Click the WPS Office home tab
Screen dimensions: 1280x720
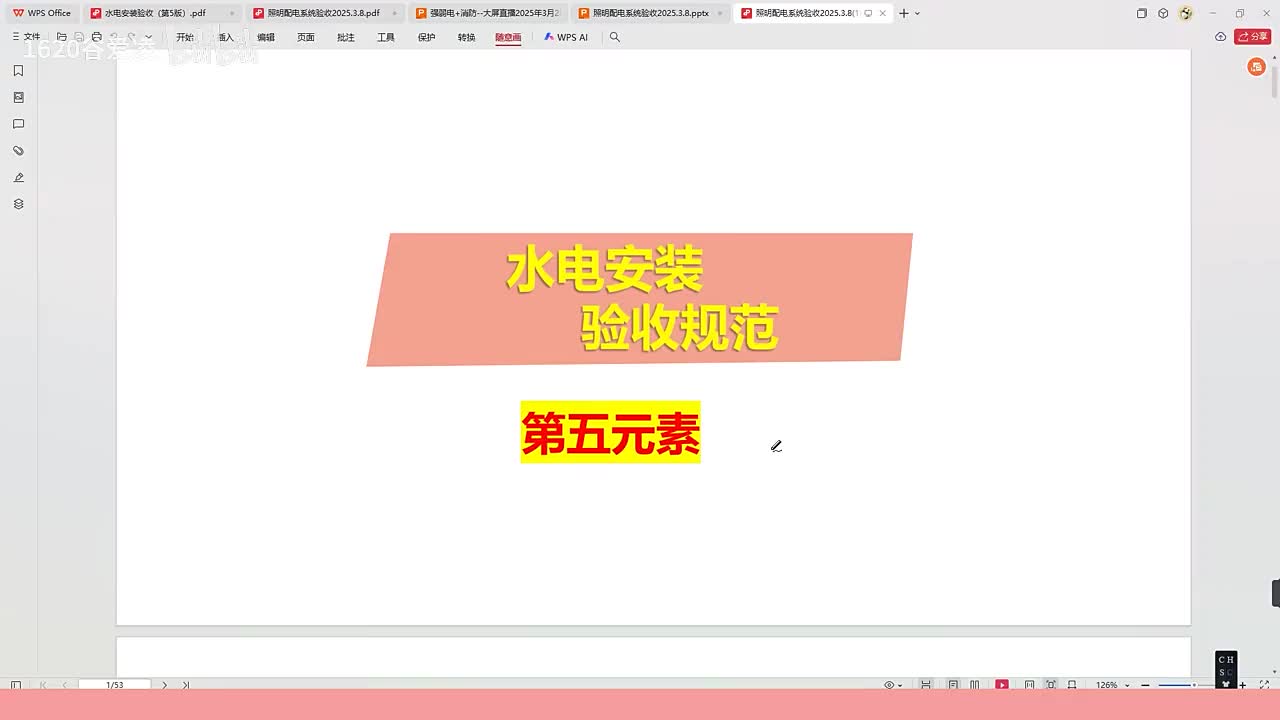click(x=42, y=13)
